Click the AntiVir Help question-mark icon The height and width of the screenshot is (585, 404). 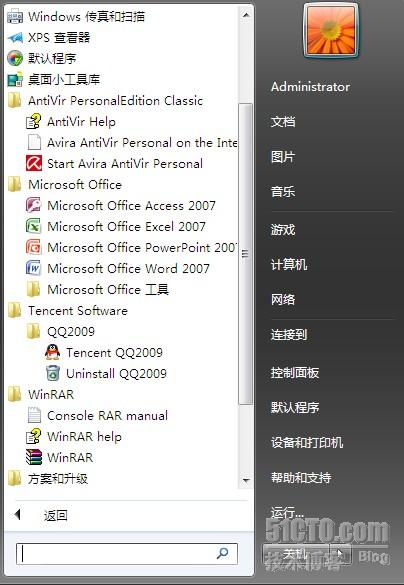34,122
